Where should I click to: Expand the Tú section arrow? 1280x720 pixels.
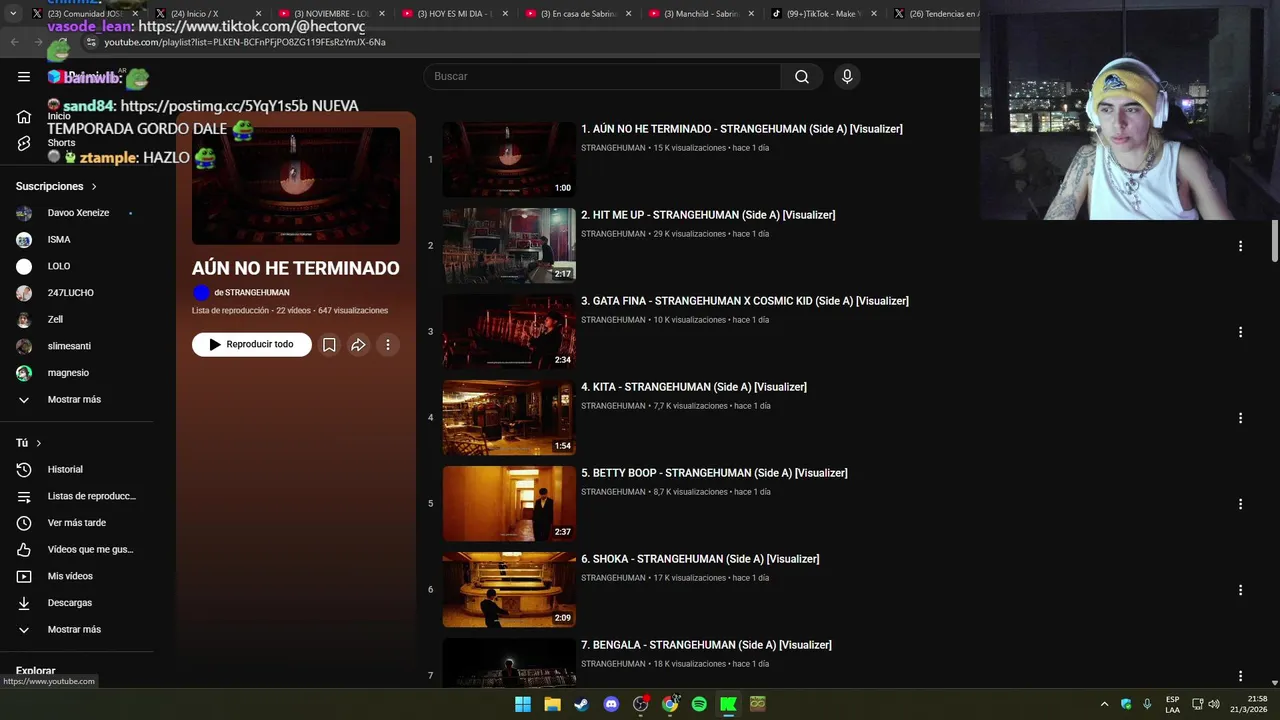tap(39, 443)
